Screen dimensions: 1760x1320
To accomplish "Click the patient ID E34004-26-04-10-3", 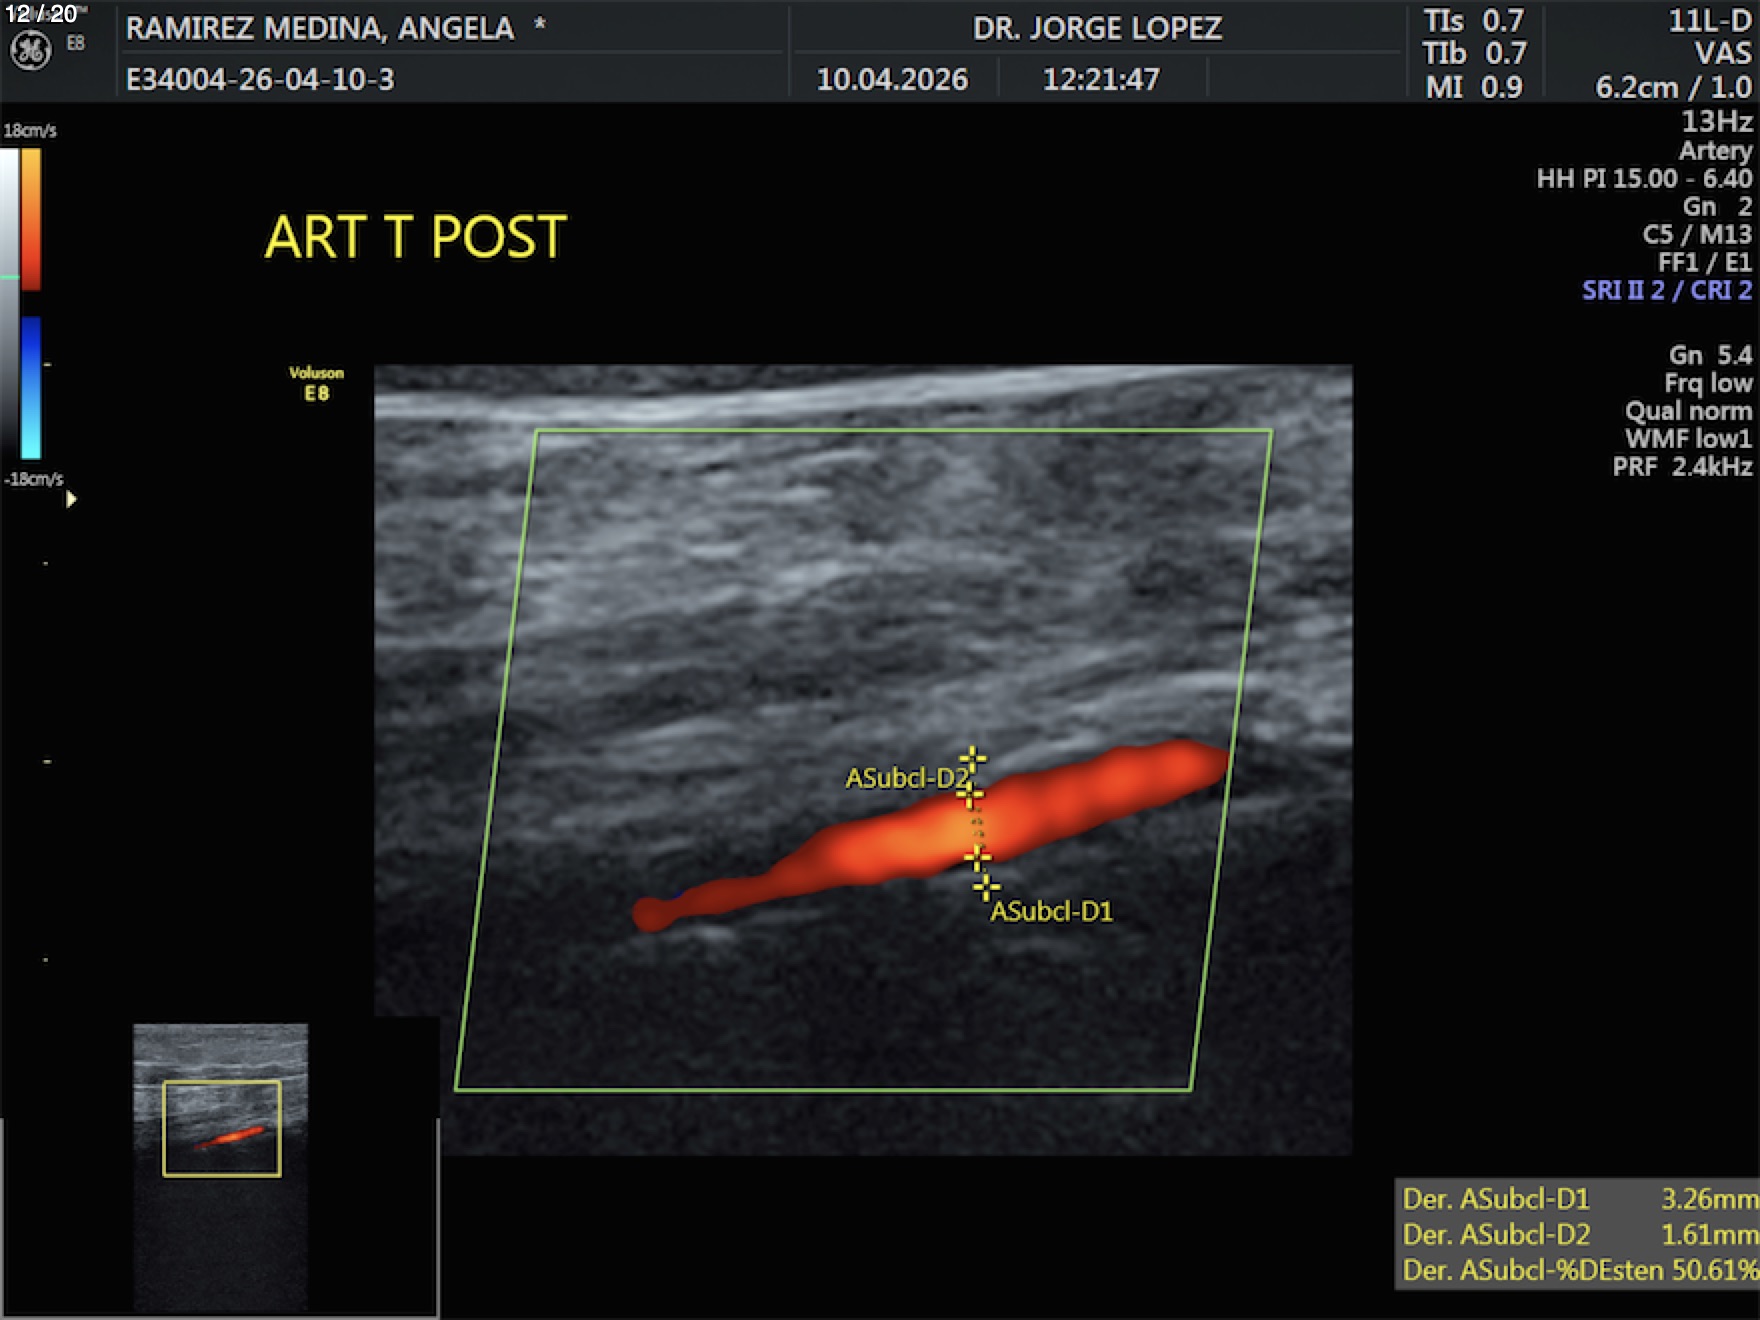I will (260, 79).
